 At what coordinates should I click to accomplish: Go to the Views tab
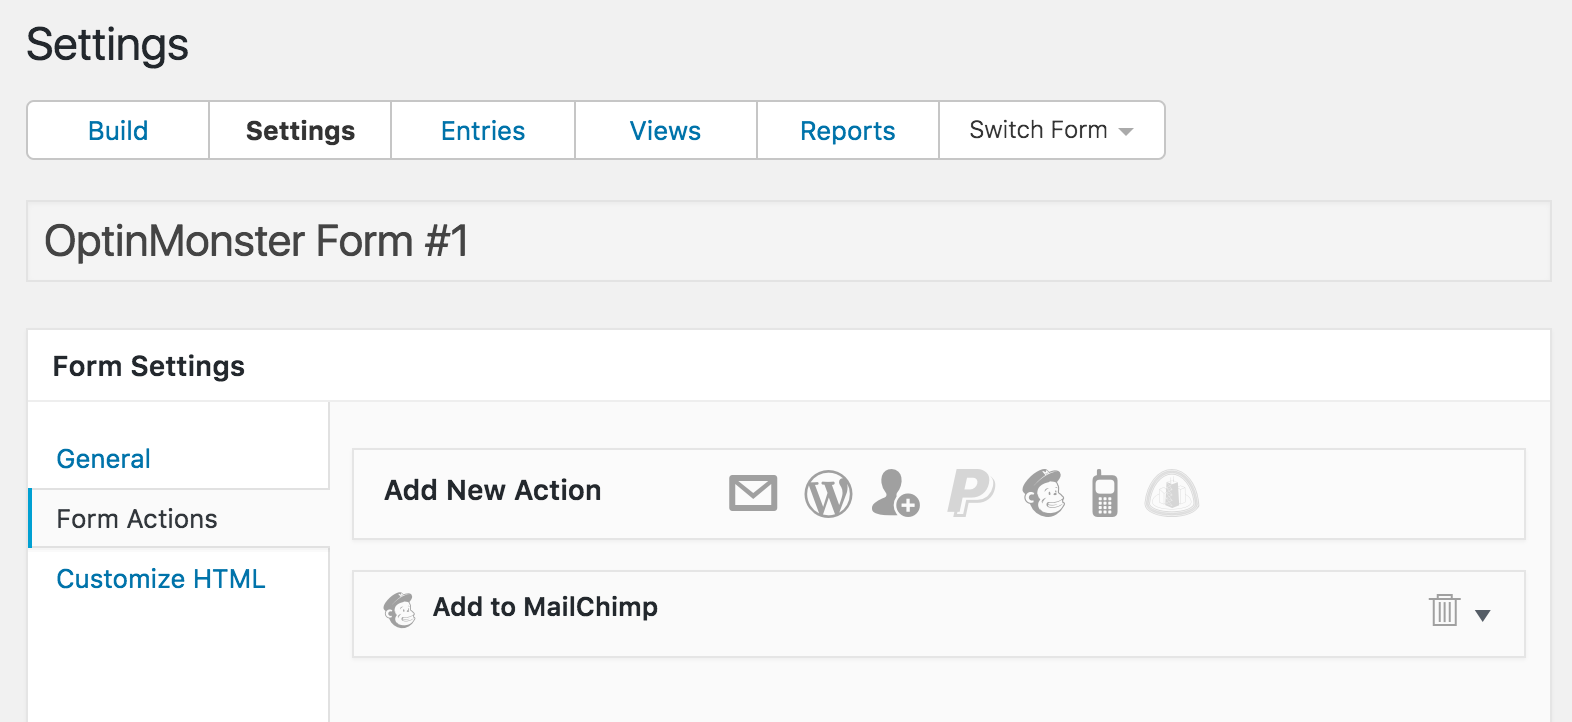coord(665,130)
